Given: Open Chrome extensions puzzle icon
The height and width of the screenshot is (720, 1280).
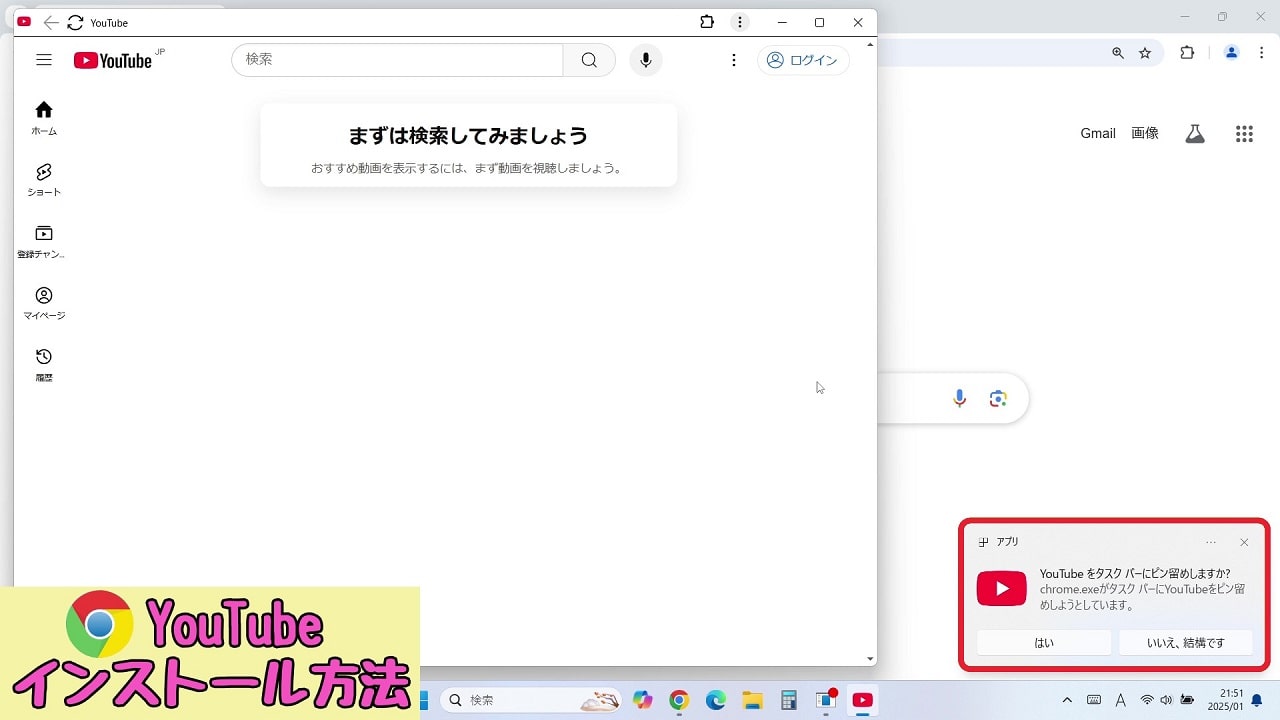Looking at the screenshot, I should 1187,53.
